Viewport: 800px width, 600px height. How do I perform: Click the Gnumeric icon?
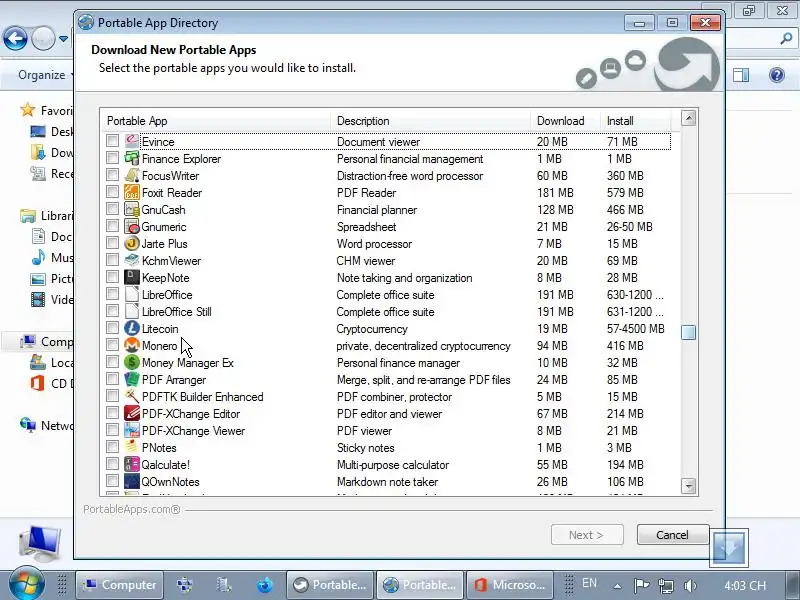(132, 227)
